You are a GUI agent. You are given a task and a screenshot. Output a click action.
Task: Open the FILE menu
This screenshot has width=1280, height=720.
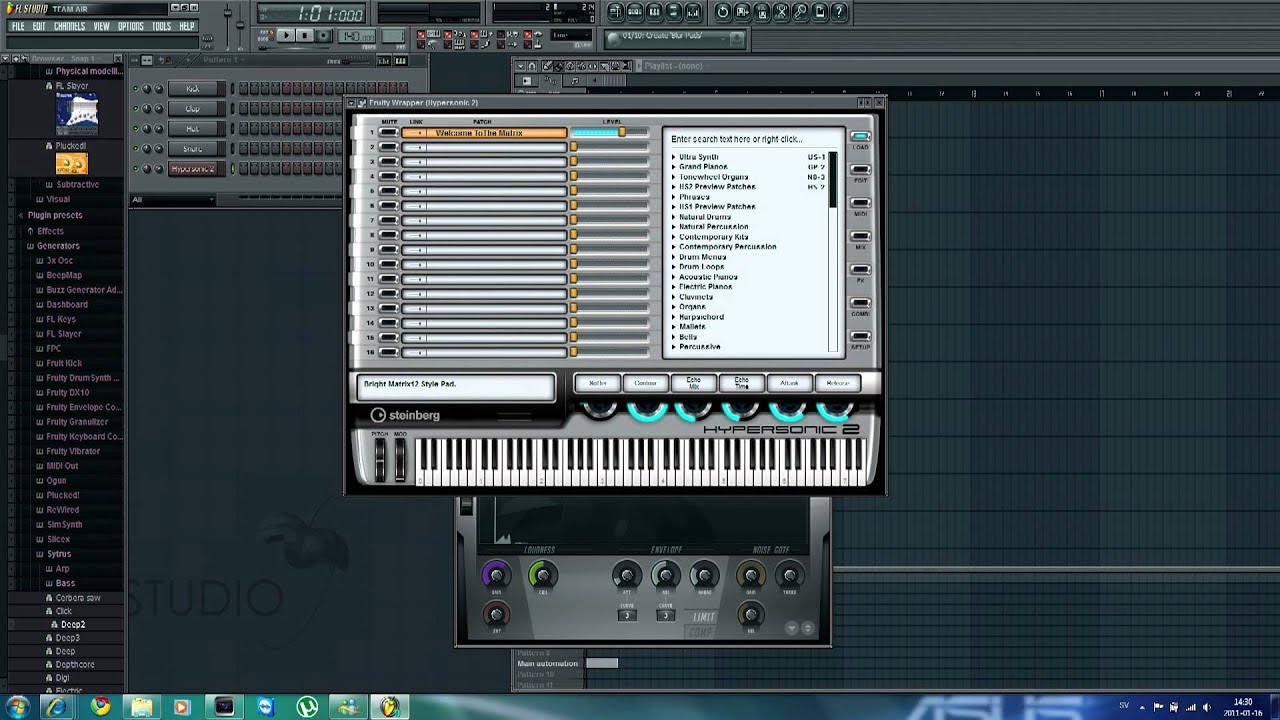pos(17,26)
